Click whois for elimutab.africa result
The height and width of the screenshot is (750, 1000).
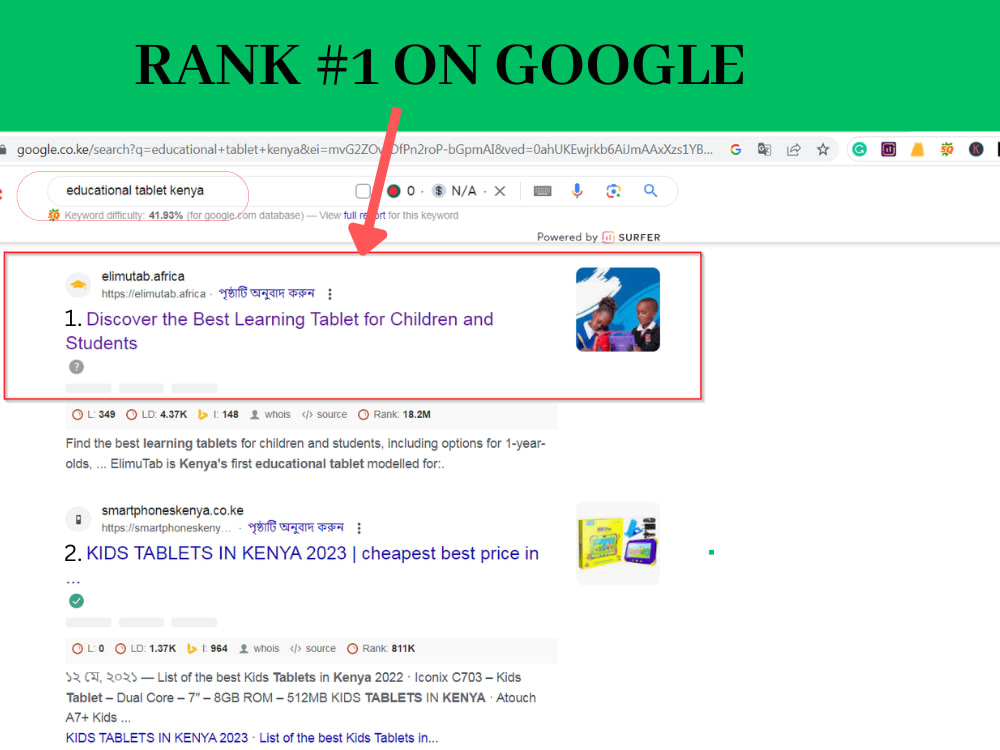(x=270, y=415)
